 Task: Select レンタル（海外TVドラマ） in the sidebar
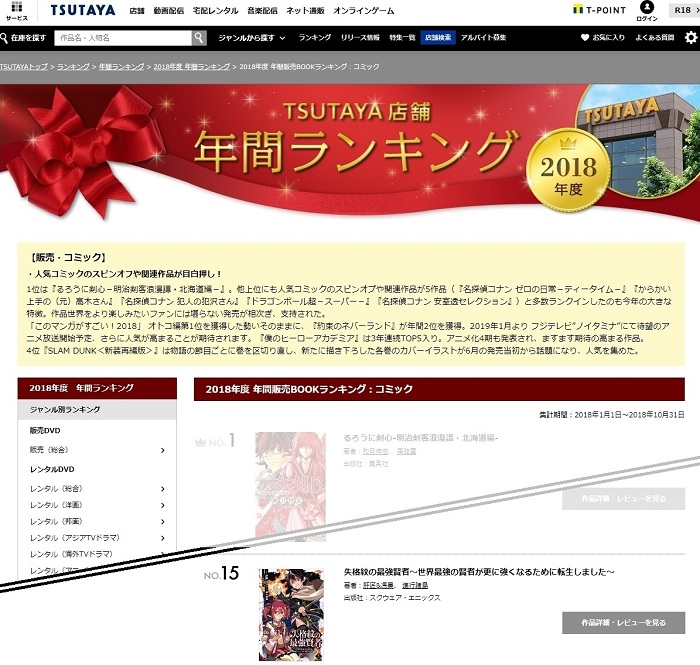click(x=71, y=554)
